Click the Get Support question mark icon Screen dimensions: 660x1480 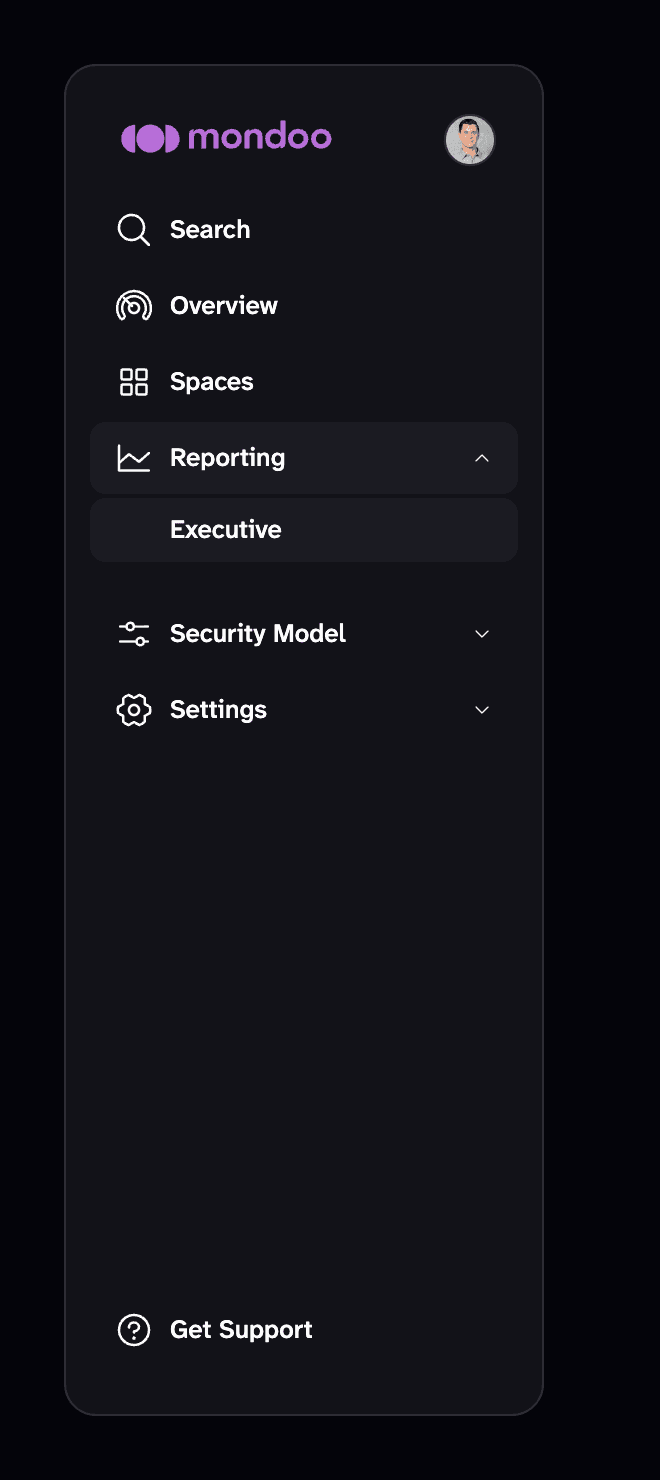point(134,1330)
